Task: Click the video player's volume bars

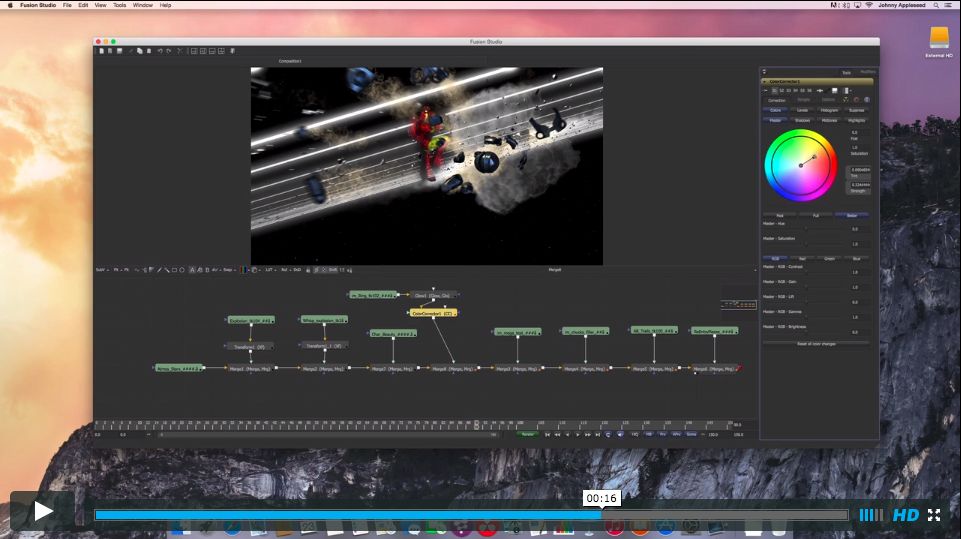Action: 871,515
